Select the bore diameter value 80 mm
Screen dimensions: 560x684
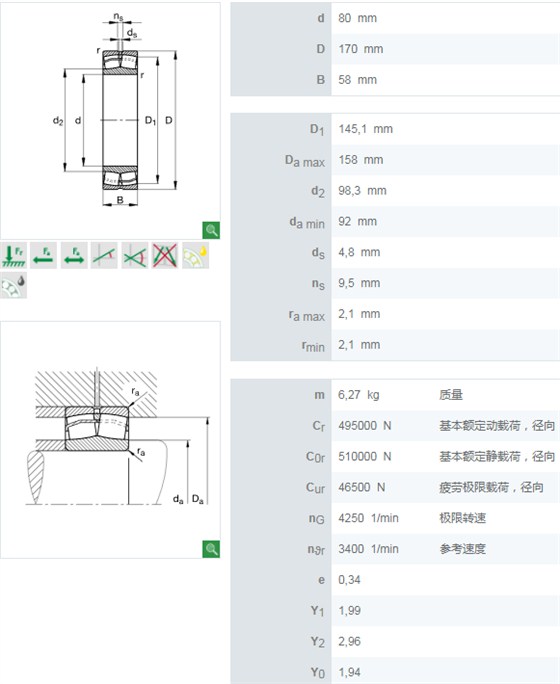tap(357, 18)
